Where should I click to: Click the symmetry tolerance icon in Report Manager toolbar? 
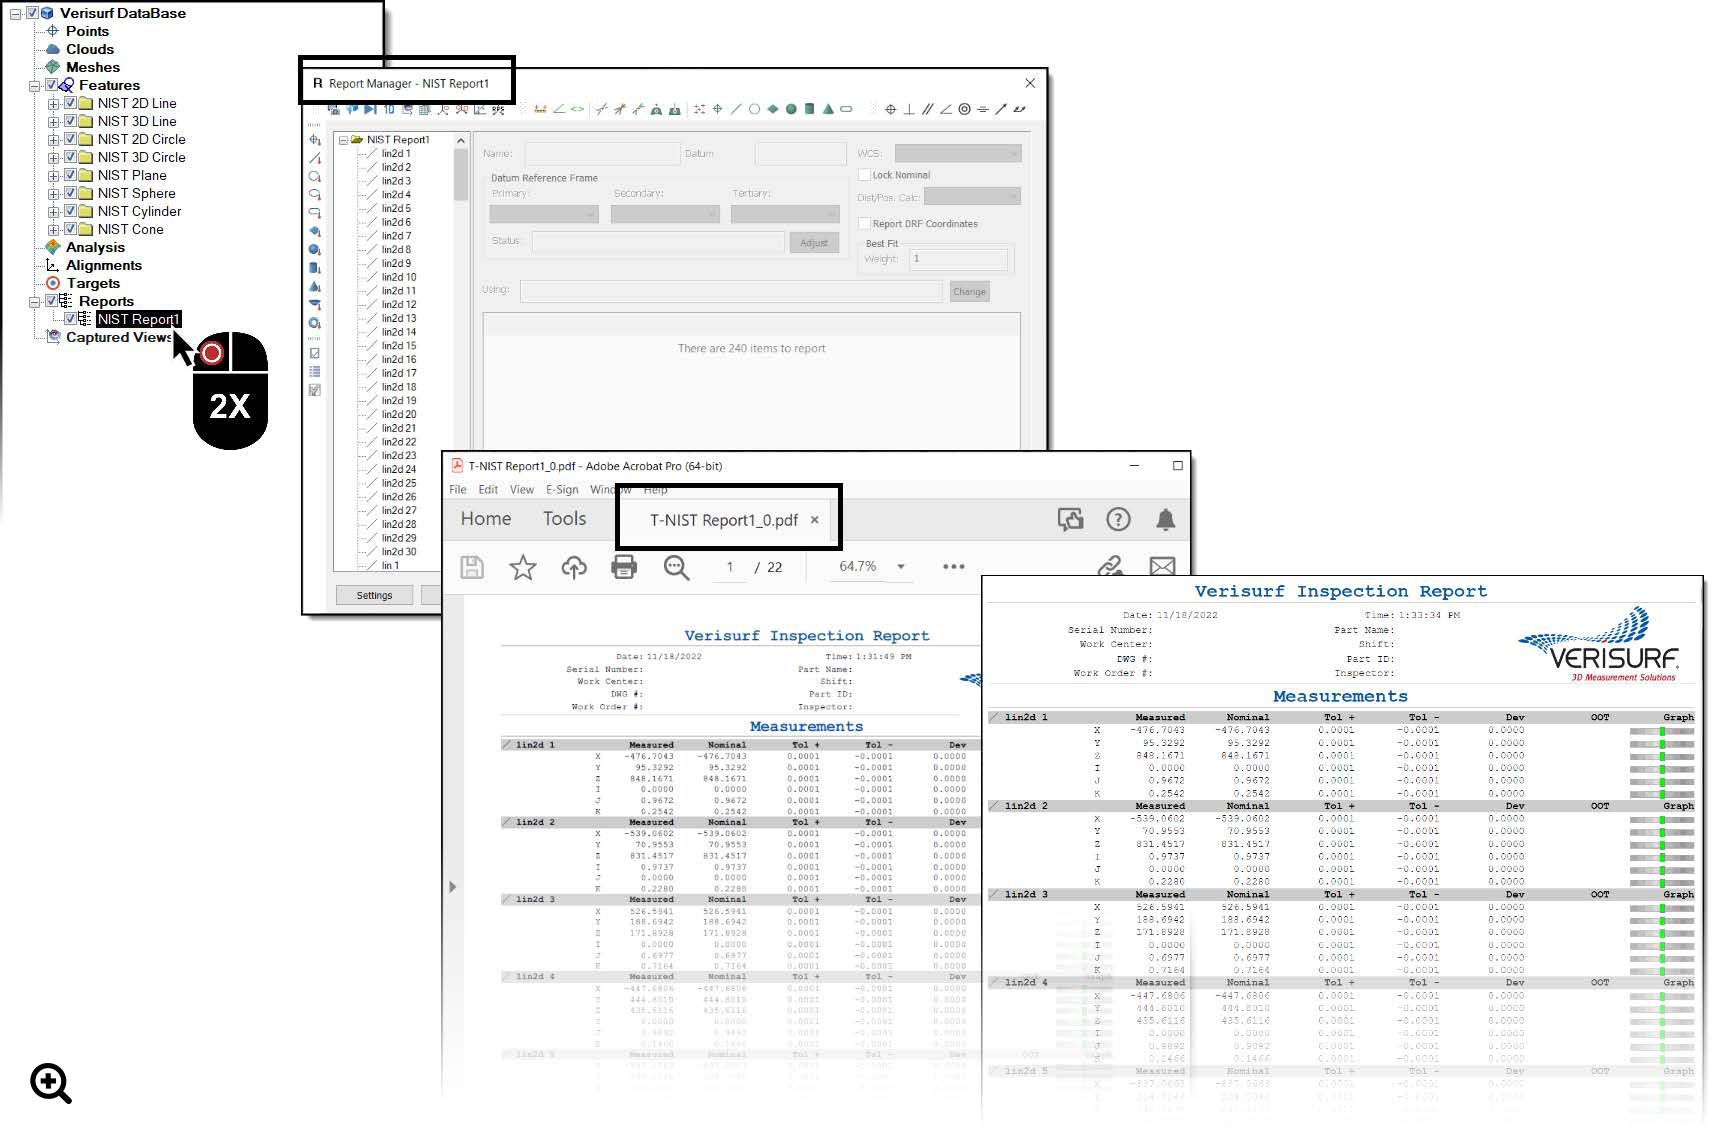983,109
